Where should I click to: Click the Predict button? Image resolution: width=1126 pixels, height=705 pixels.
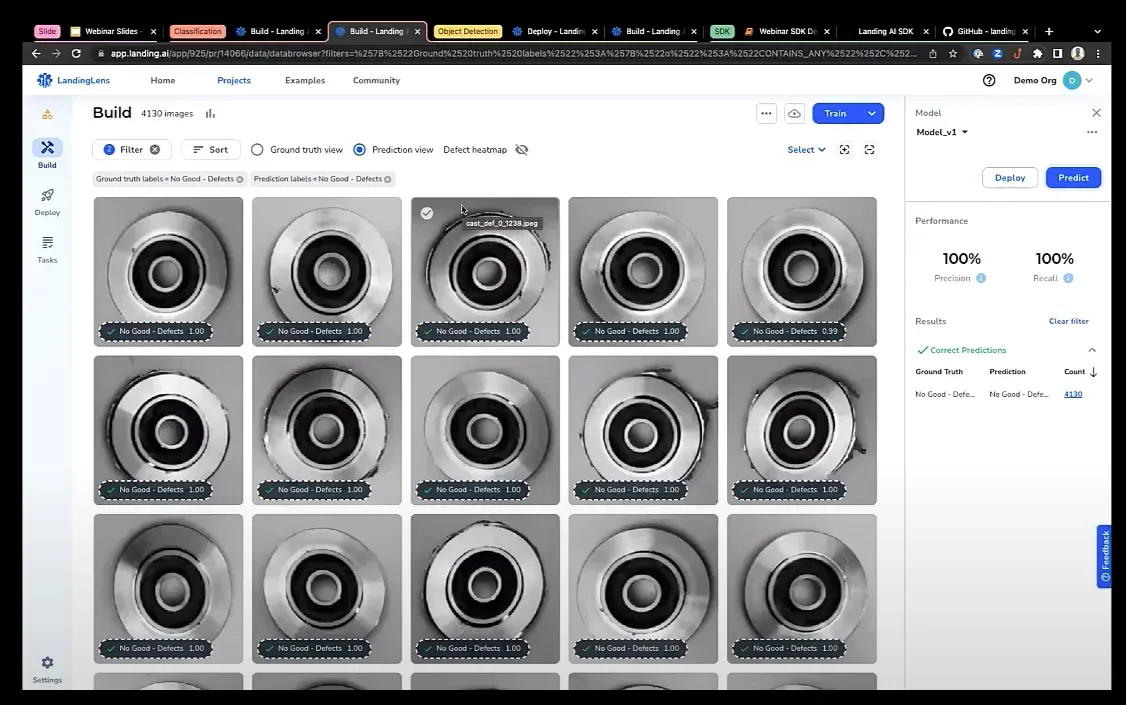click(x=1073, y=178)
